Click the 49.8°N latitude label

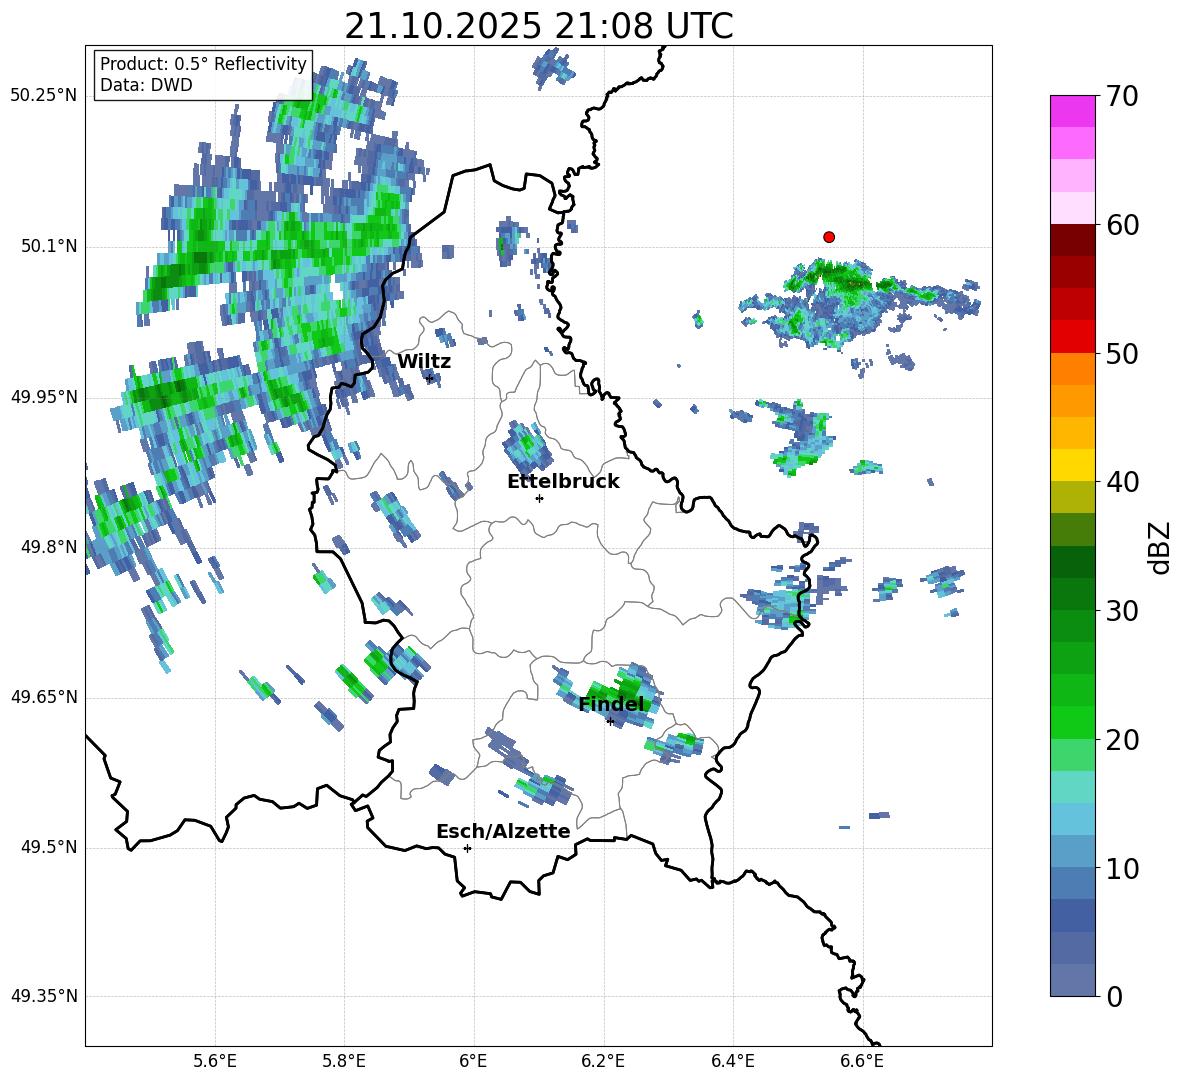click(x=49, y=547)
